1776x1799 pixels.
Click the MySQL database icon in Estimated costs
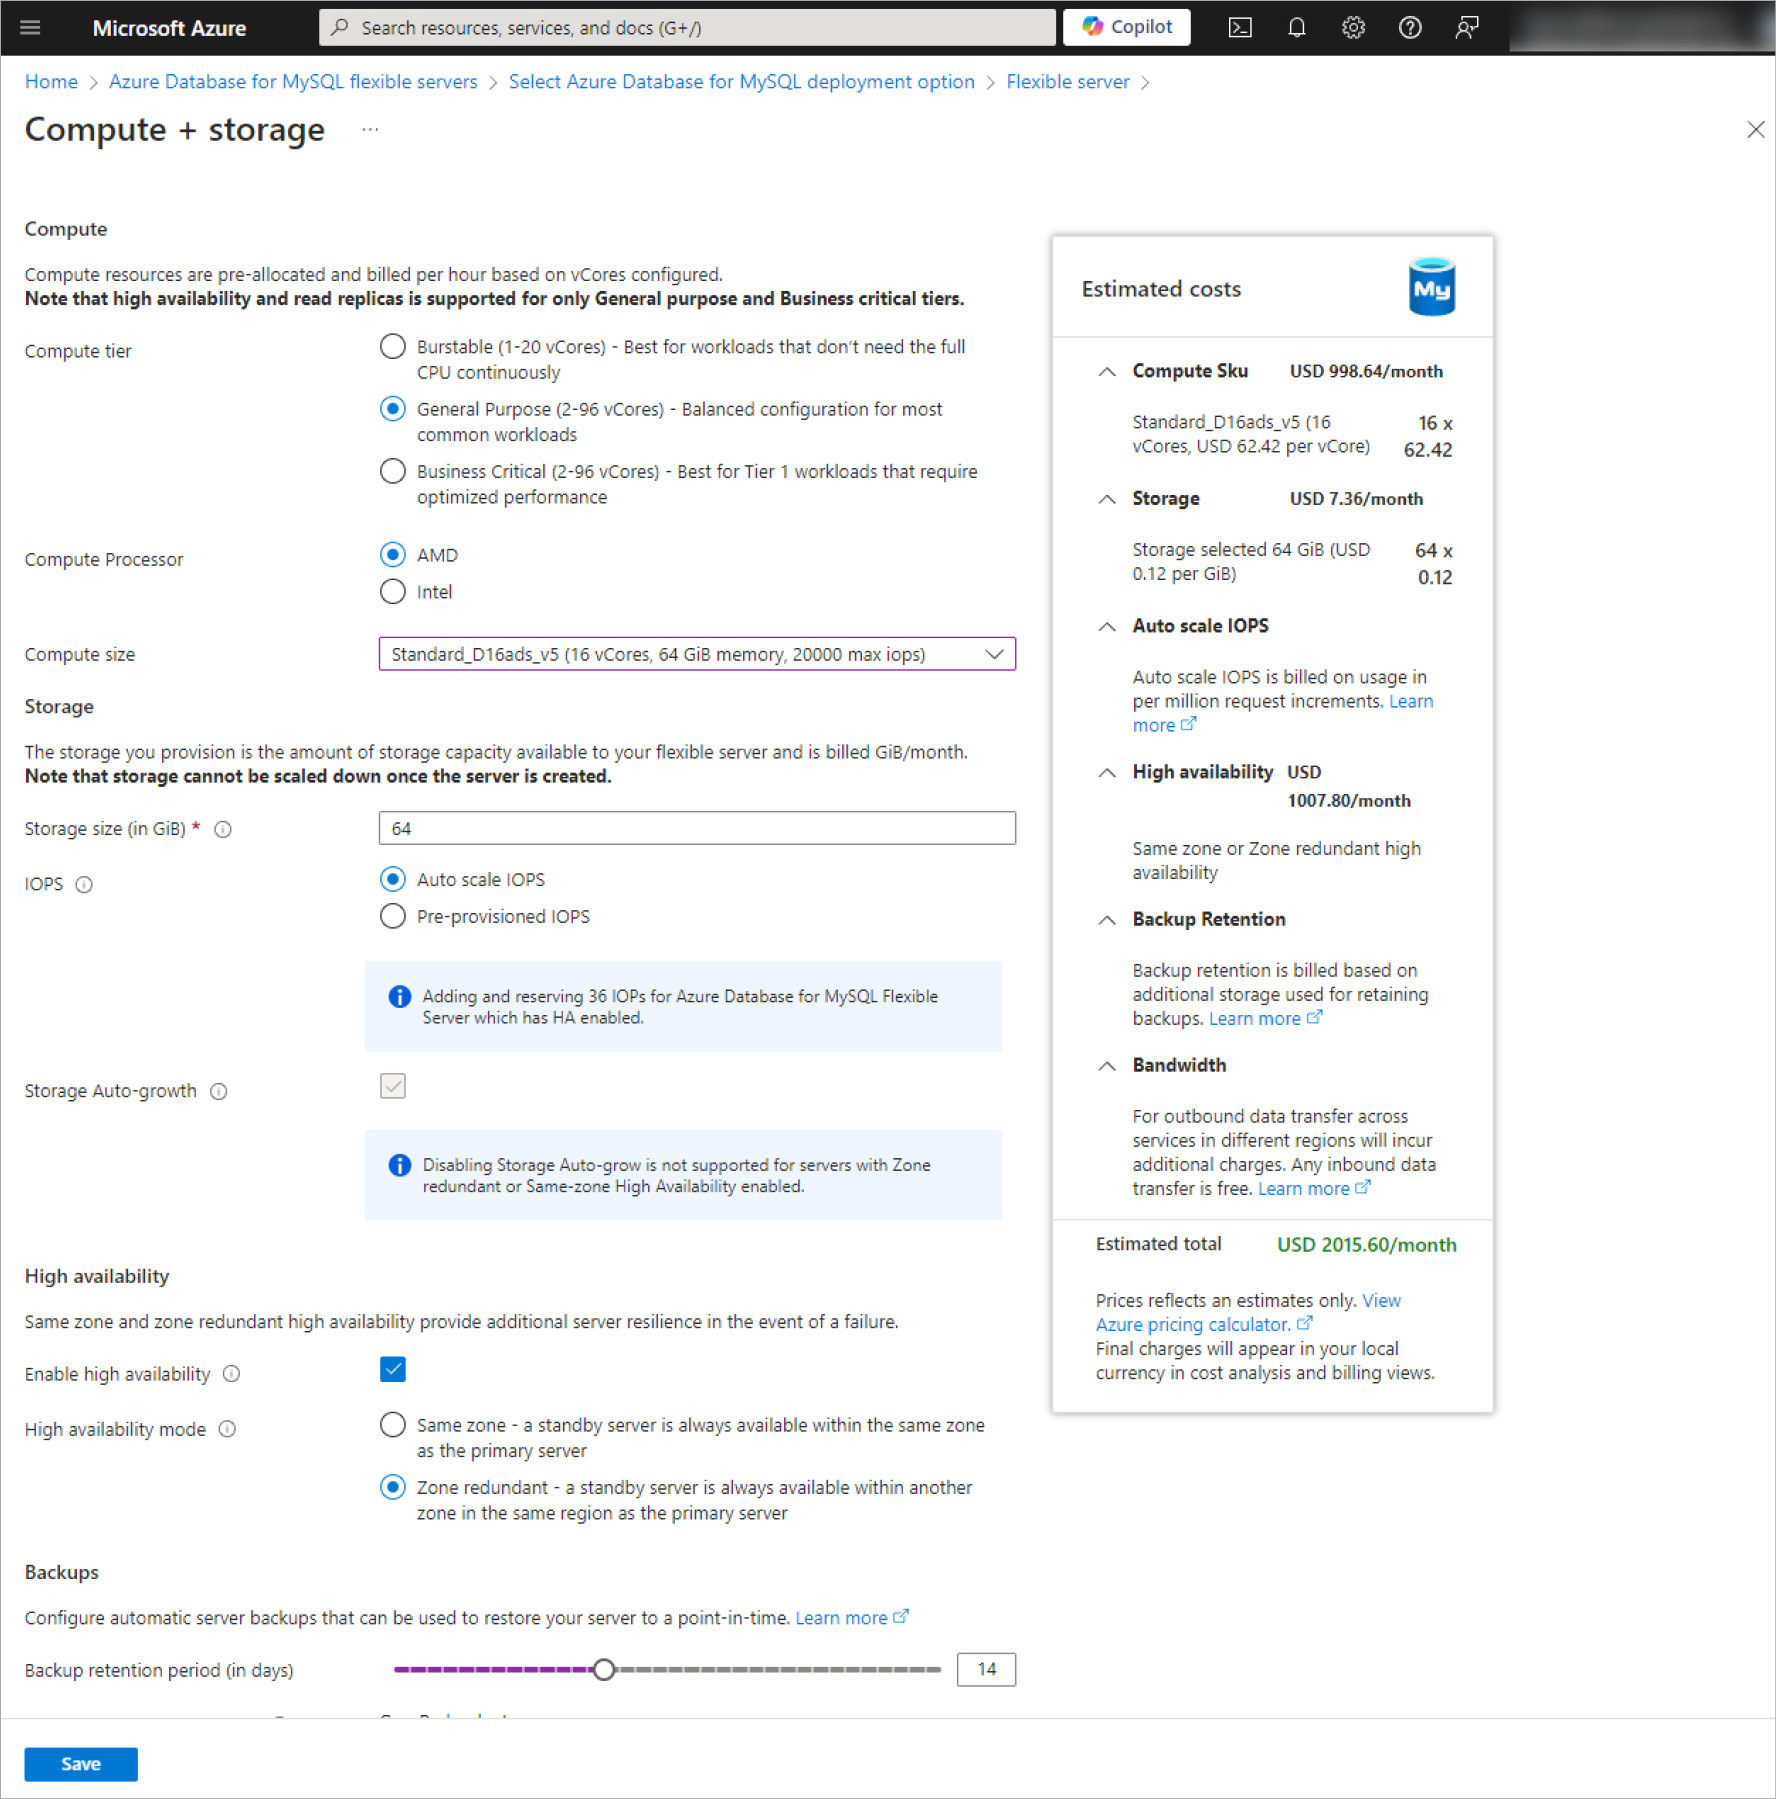pyautogui.click(x=1431, y=287)
